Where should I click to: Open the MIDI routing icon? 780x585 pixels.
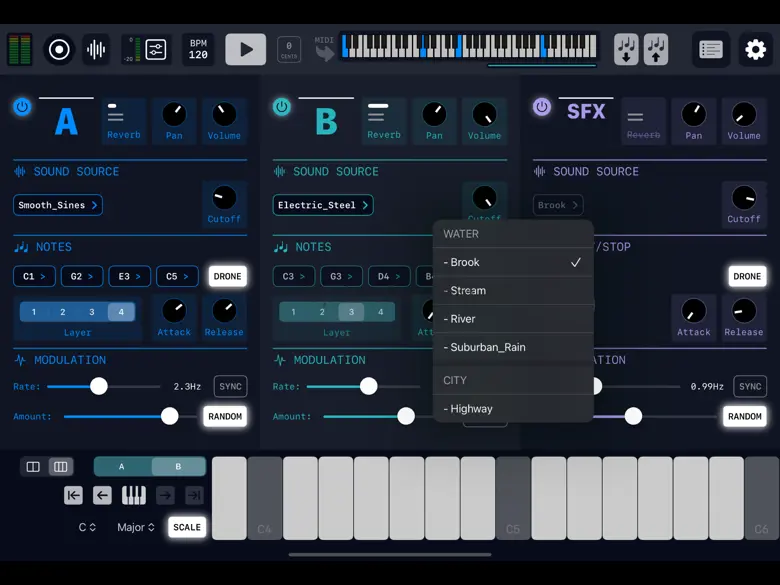[x=324, y=49]
